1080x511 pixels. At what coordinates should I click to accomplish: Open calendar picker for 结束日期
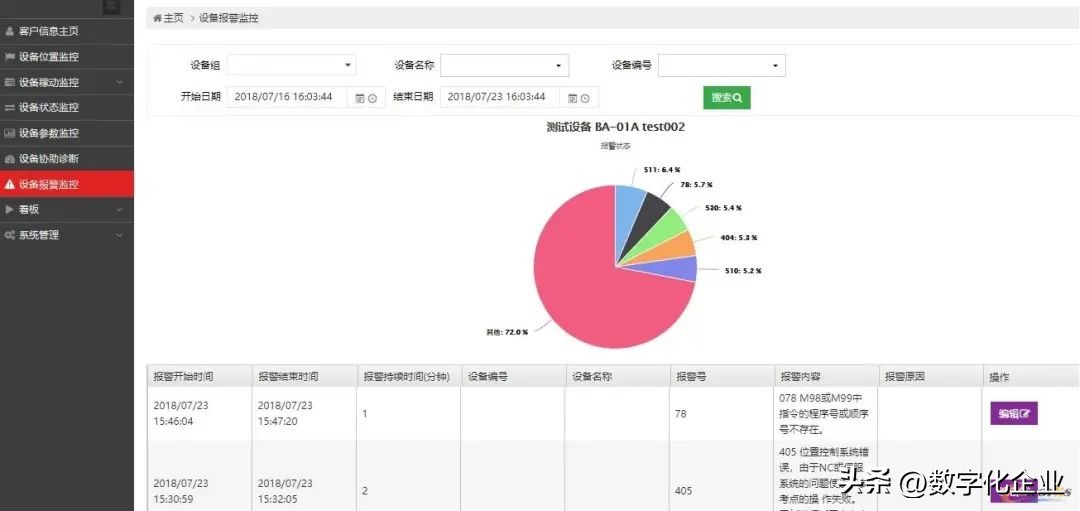[572, 98]
